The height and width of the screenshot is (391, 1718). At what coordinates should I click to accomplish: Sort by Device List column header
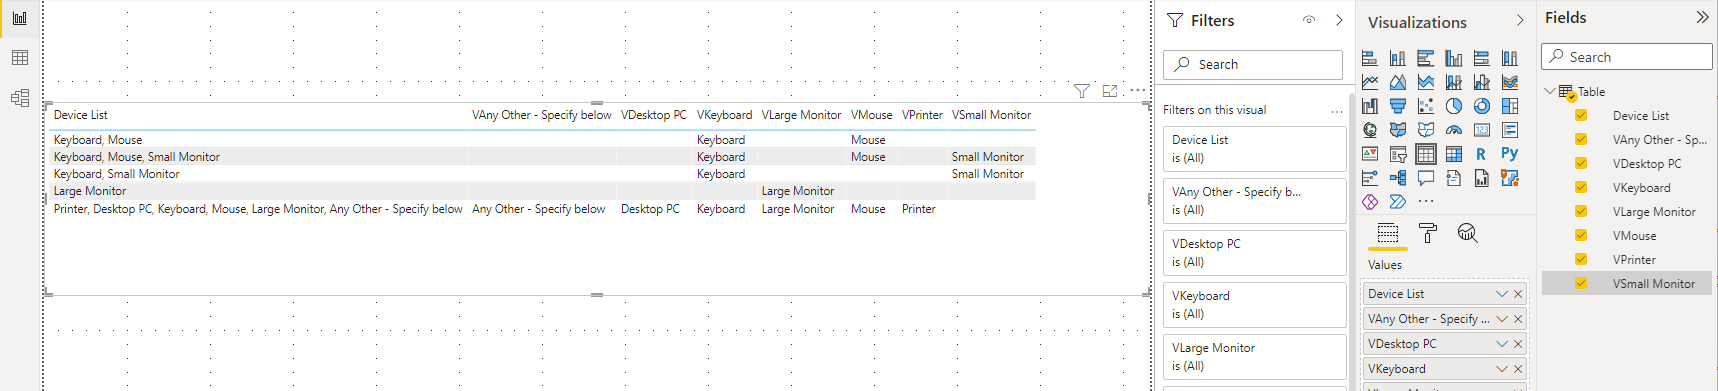[81, 115]
